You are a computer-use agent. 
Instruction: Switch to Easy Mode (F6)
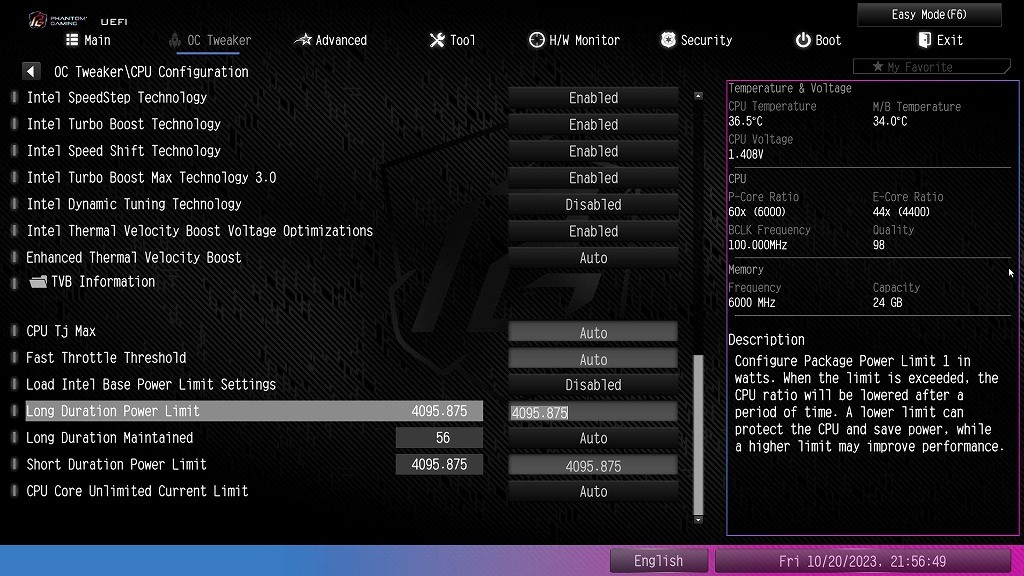[929, 14]
